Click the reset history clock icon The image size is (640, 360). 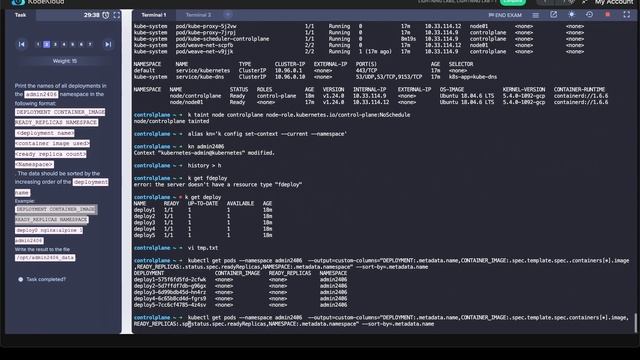(x=589, y=15)
